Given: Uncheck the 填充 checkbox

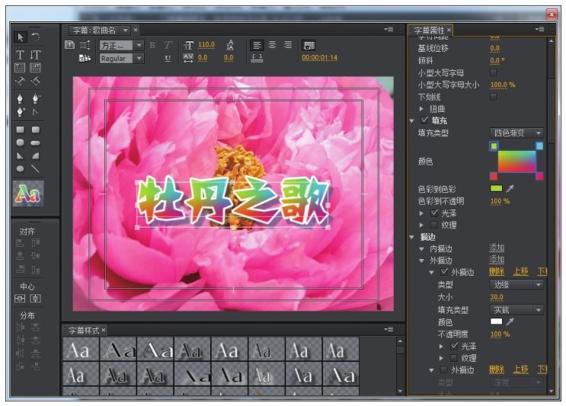Looking at the screenshot, I should [x=424, y=120].
